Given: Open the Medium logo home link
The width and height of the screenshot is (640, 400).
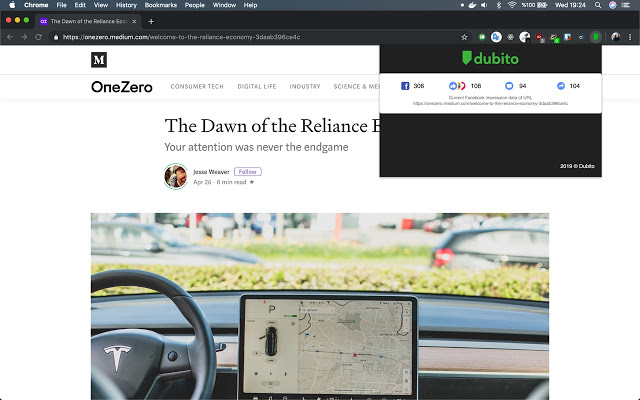Looking at the screenshot, I should click(x=99, y=60).
